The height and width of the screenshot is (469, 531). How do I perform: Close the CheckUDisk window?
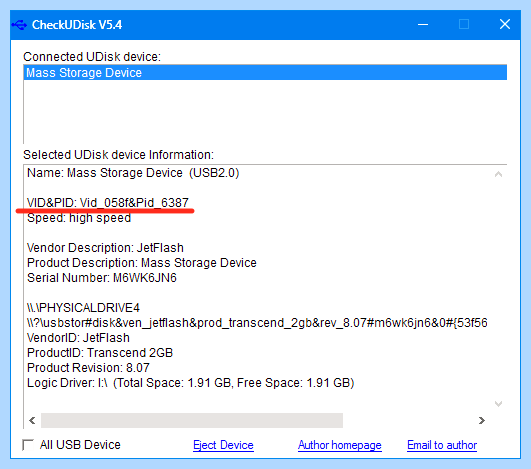(505, 24)
